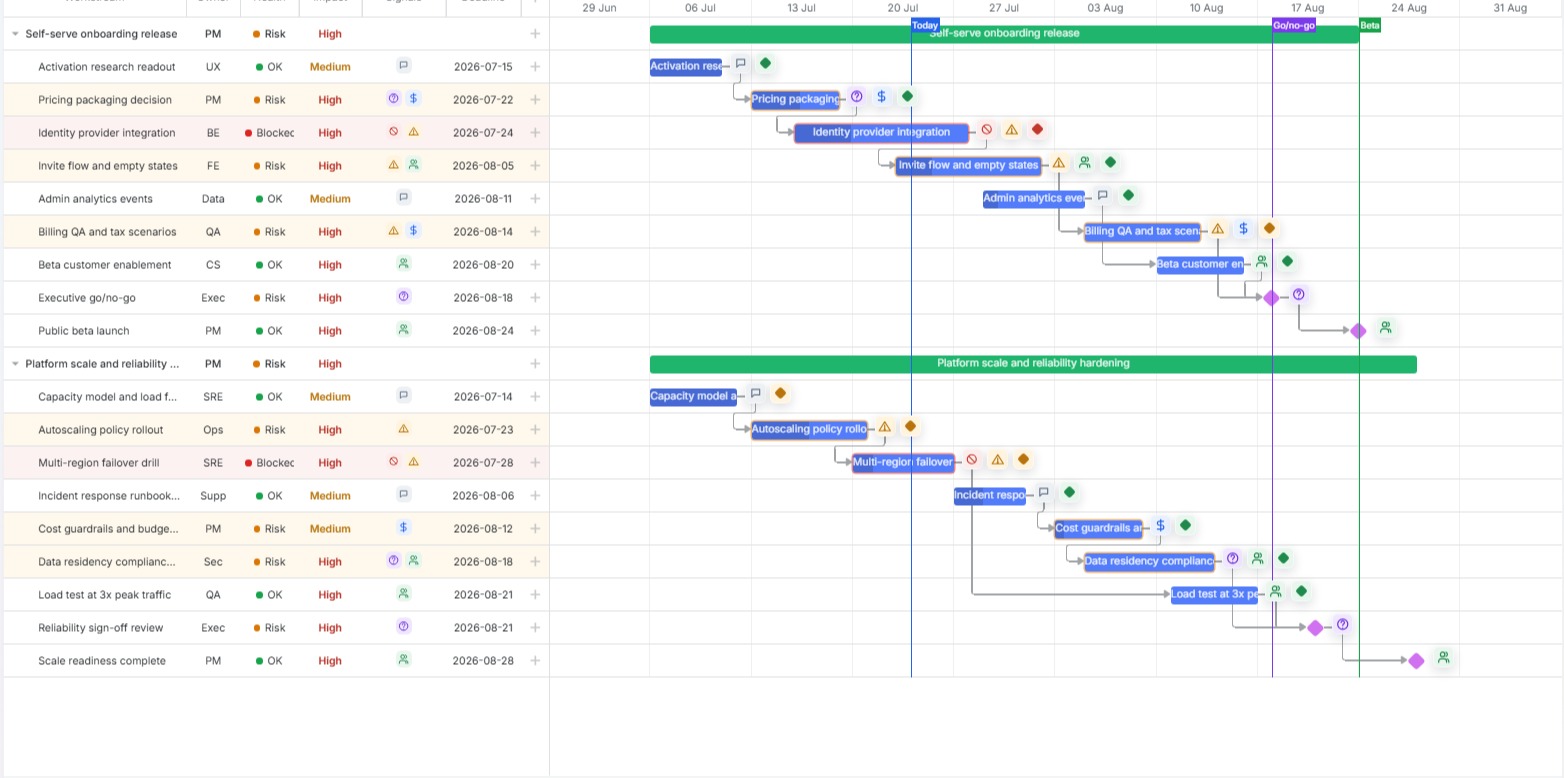Viewport: 1564px width, 778px height.
Task: Collapse the Platform scale and reliability group
Action: pos(15,364)
